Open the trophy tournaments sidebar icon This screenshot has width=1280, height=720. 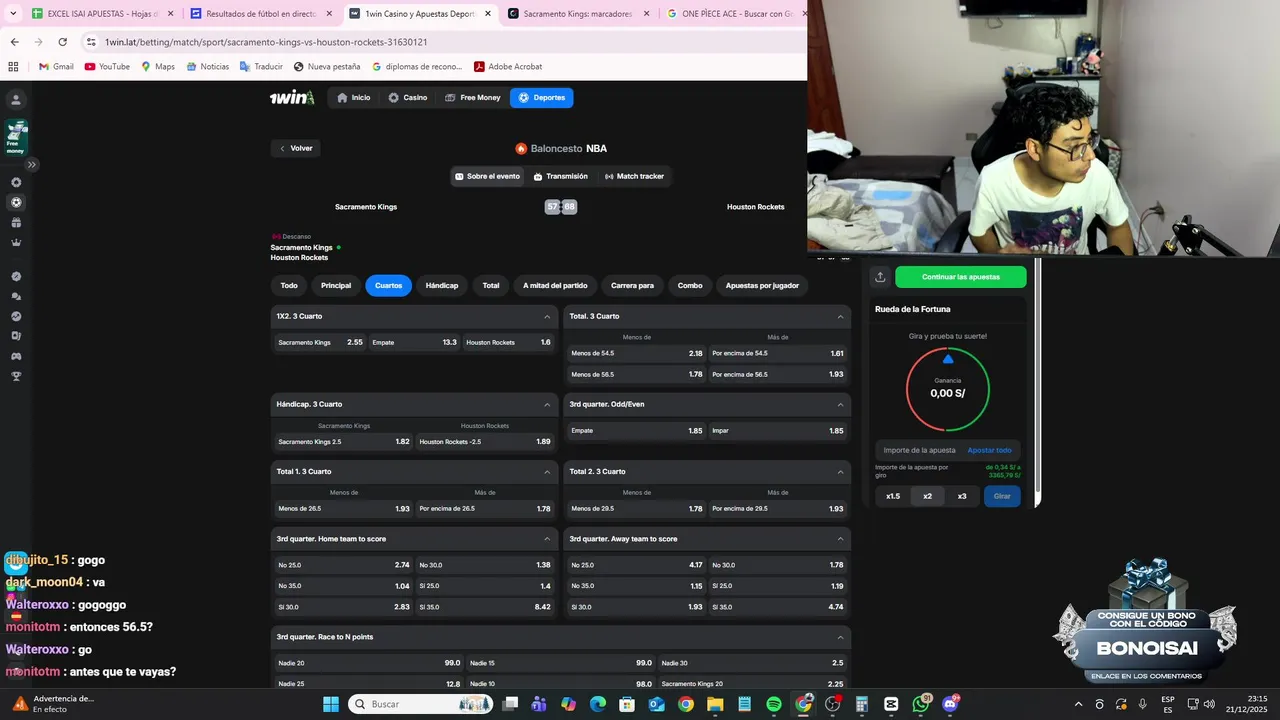click(x=16, y=376)
